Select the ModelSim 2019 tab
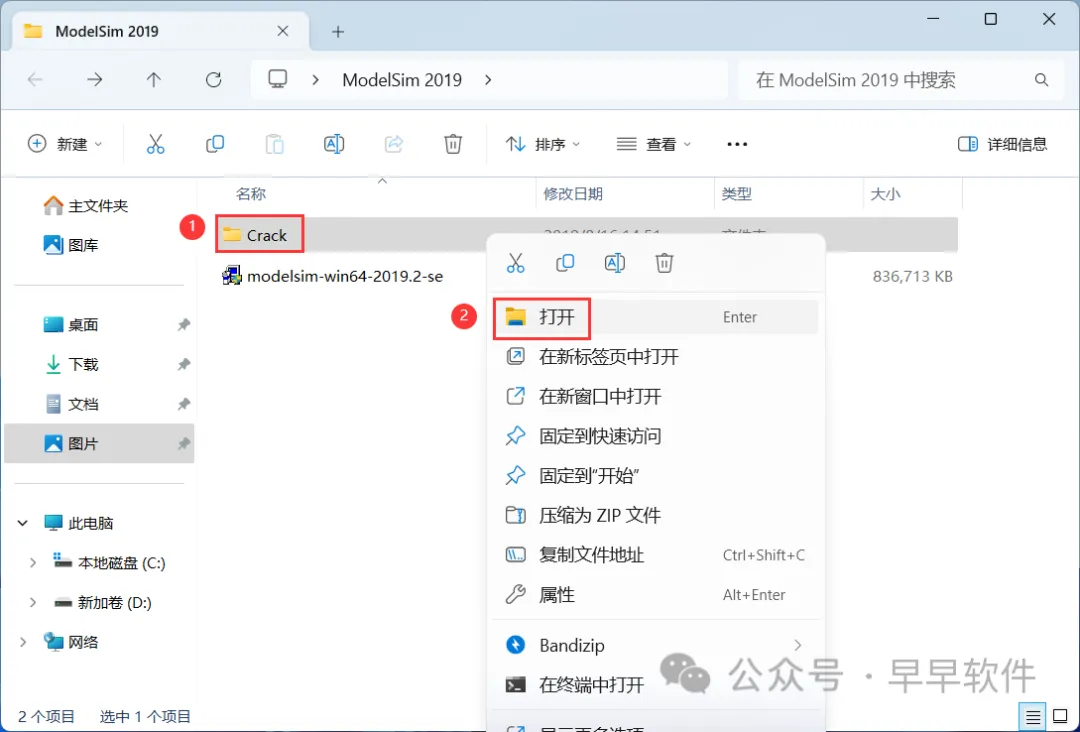The height and width of the screenshot is (732, 1080). pyautogui.click(x=158, y=32)
